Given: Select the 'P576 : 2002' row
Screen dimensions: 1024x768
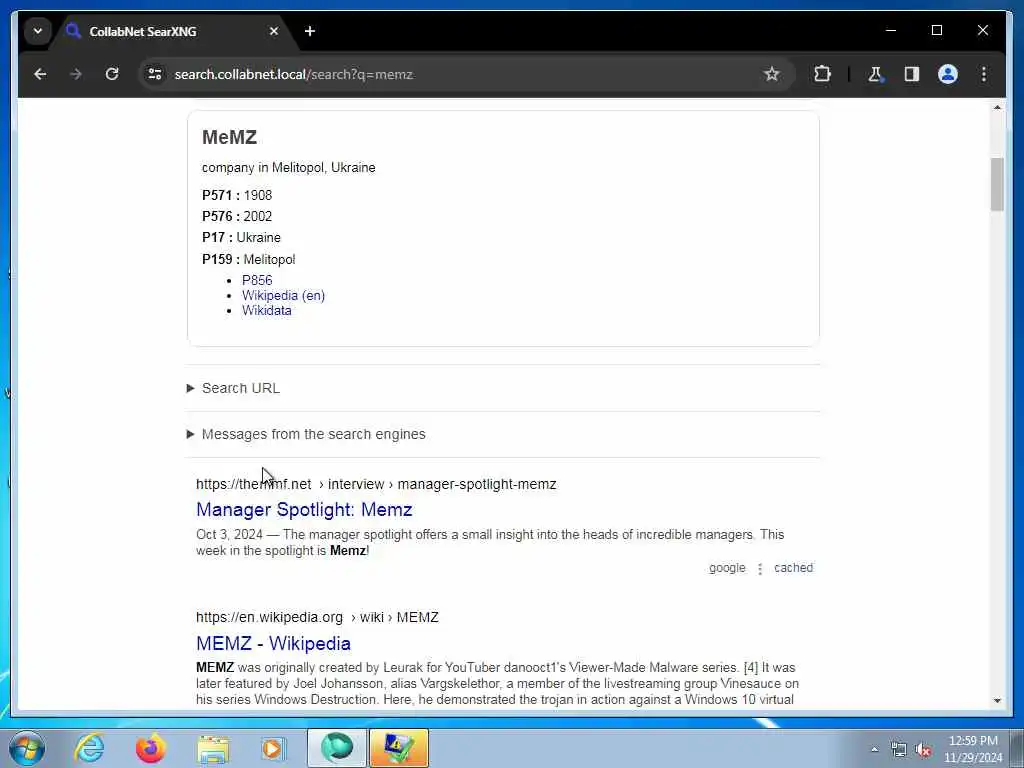Looking at the screenshot, I should (x=237, y=216).
